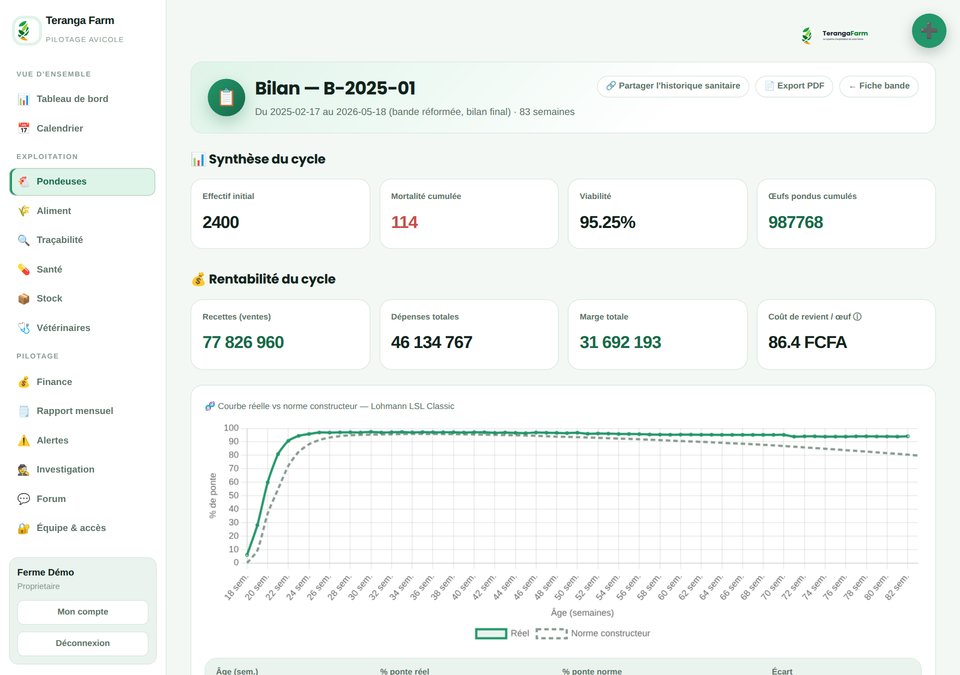Go to the Calendrier section
Viewport: 960px width, 675px height.
83,129
